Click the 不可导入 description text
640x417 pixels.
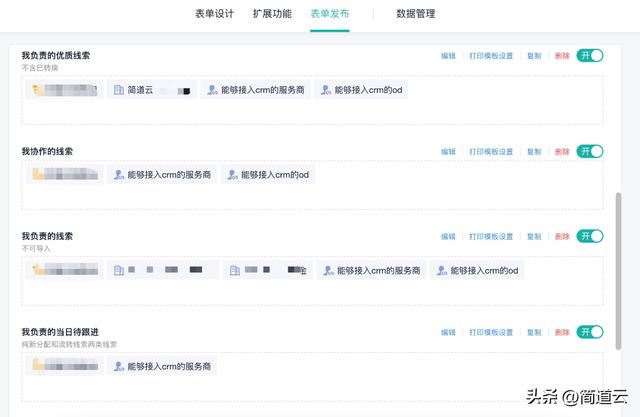(x=36, y=248)
